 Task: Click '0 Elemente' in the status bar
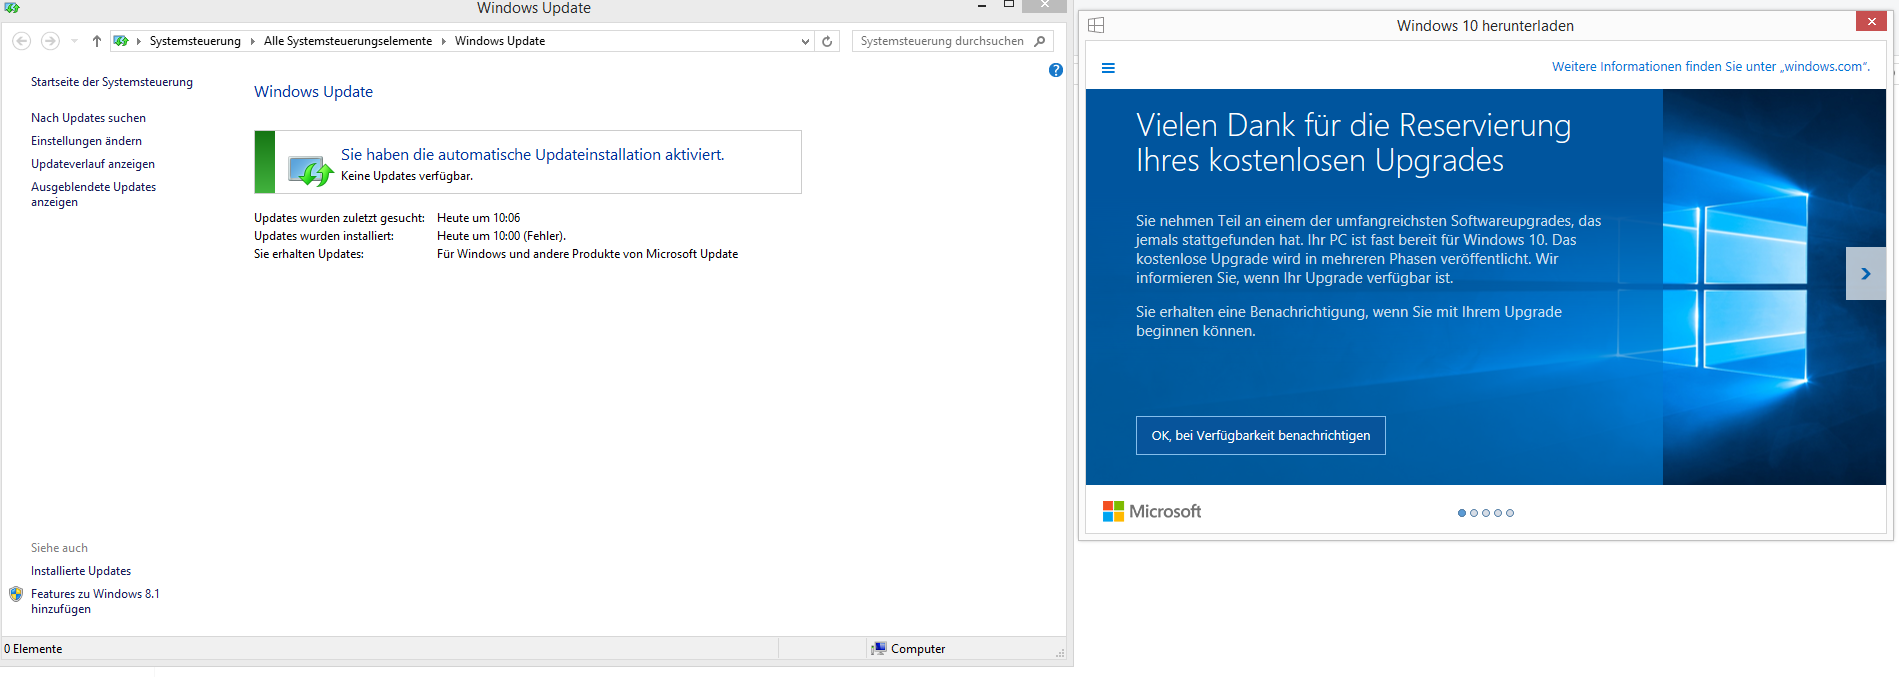coord(33,649)
